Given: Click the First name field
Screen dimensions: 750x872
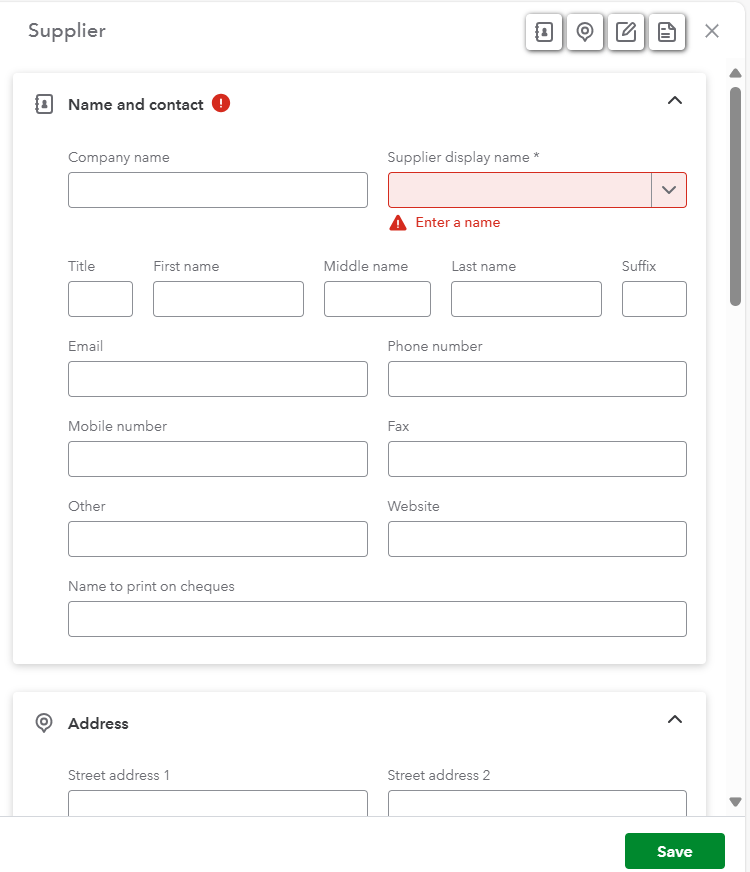Looking at the screenshot, I should tap(229, 299).
